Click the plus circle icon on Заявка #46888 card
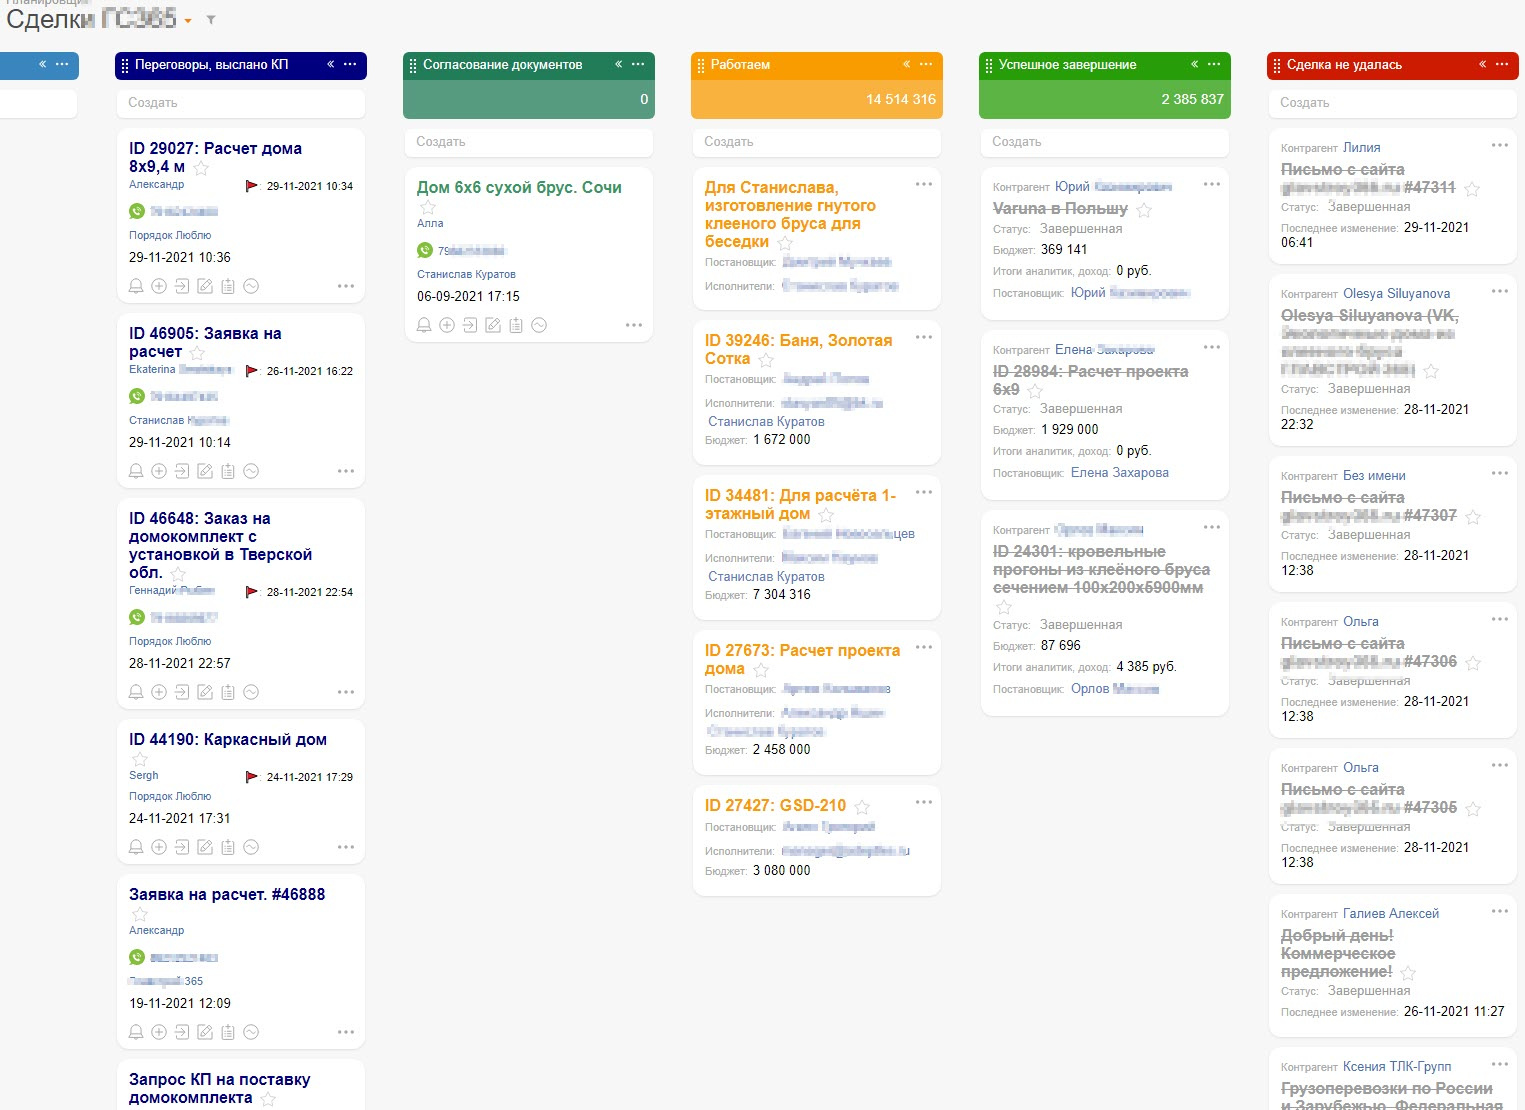 click(159, 1032)
